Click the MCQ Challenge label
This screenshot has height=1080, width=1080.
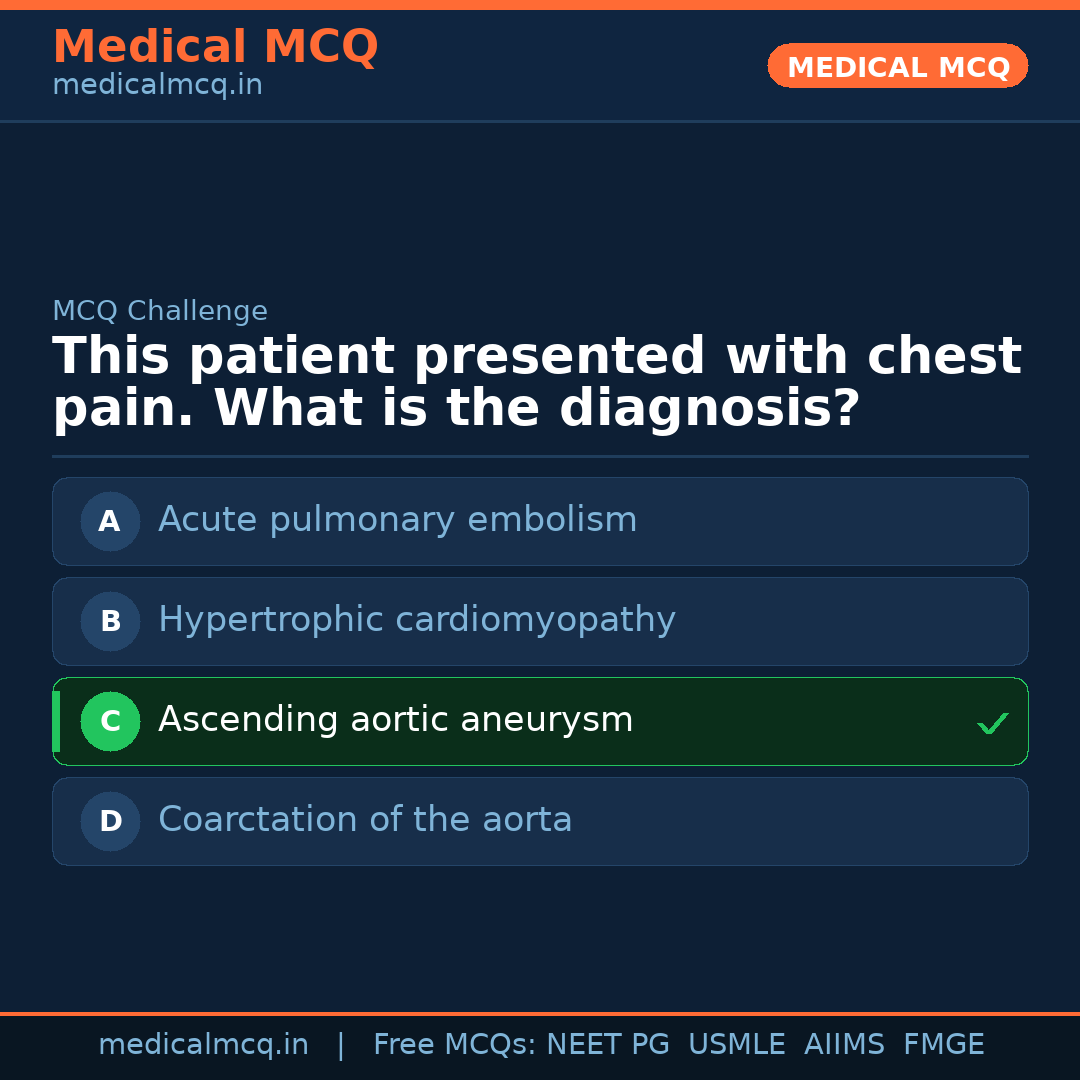[160, 312]
